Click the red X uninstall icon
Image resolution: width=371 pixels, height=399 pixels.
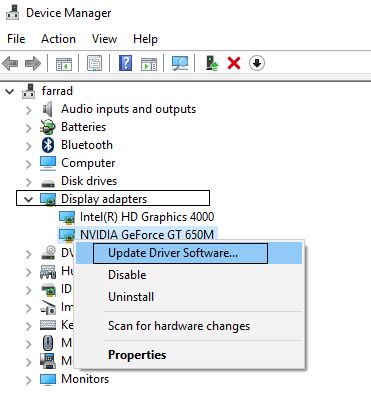coord(234,63)
